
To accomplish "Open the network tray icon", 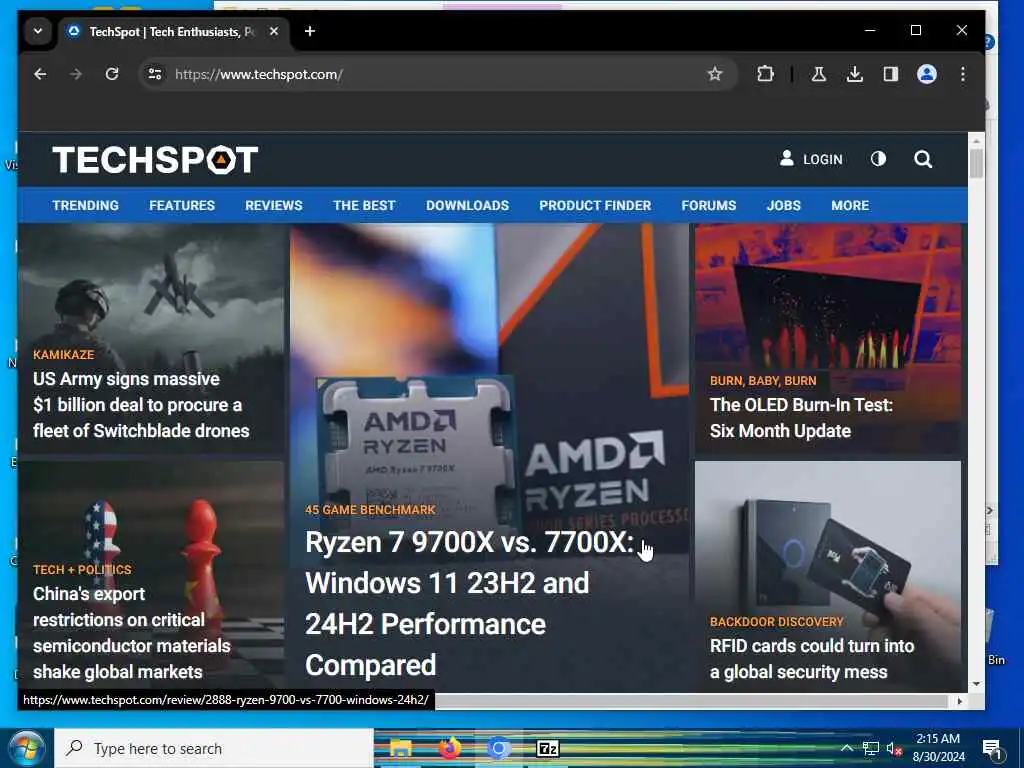I will (x=870, y=748).
